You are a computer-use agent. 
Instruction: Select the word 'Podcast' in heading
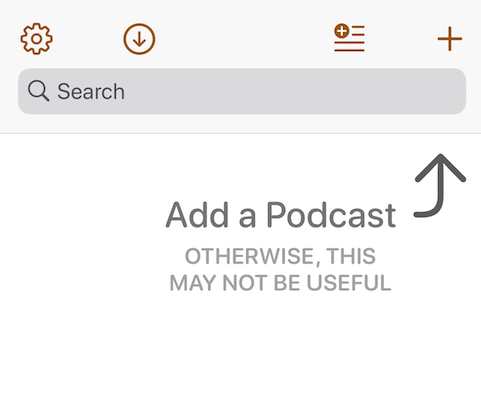[331, 215]
